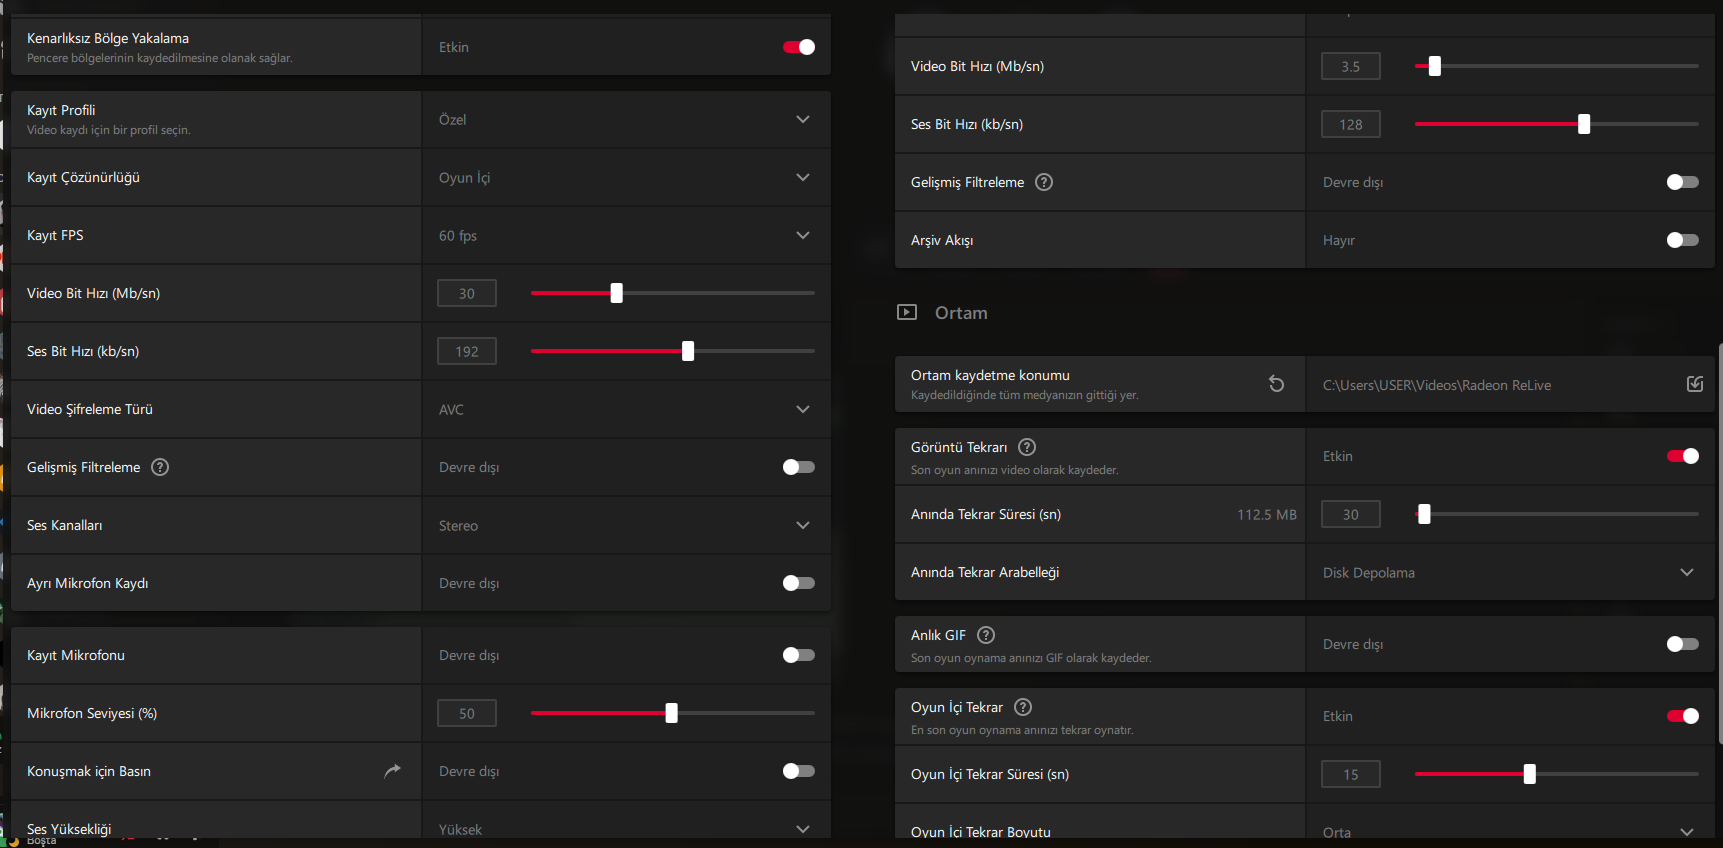This screenshot has width=1723, height=848.
Task: Click the left-panel Video Bit Hızı slider handle
Action: (x=617, y=293)
